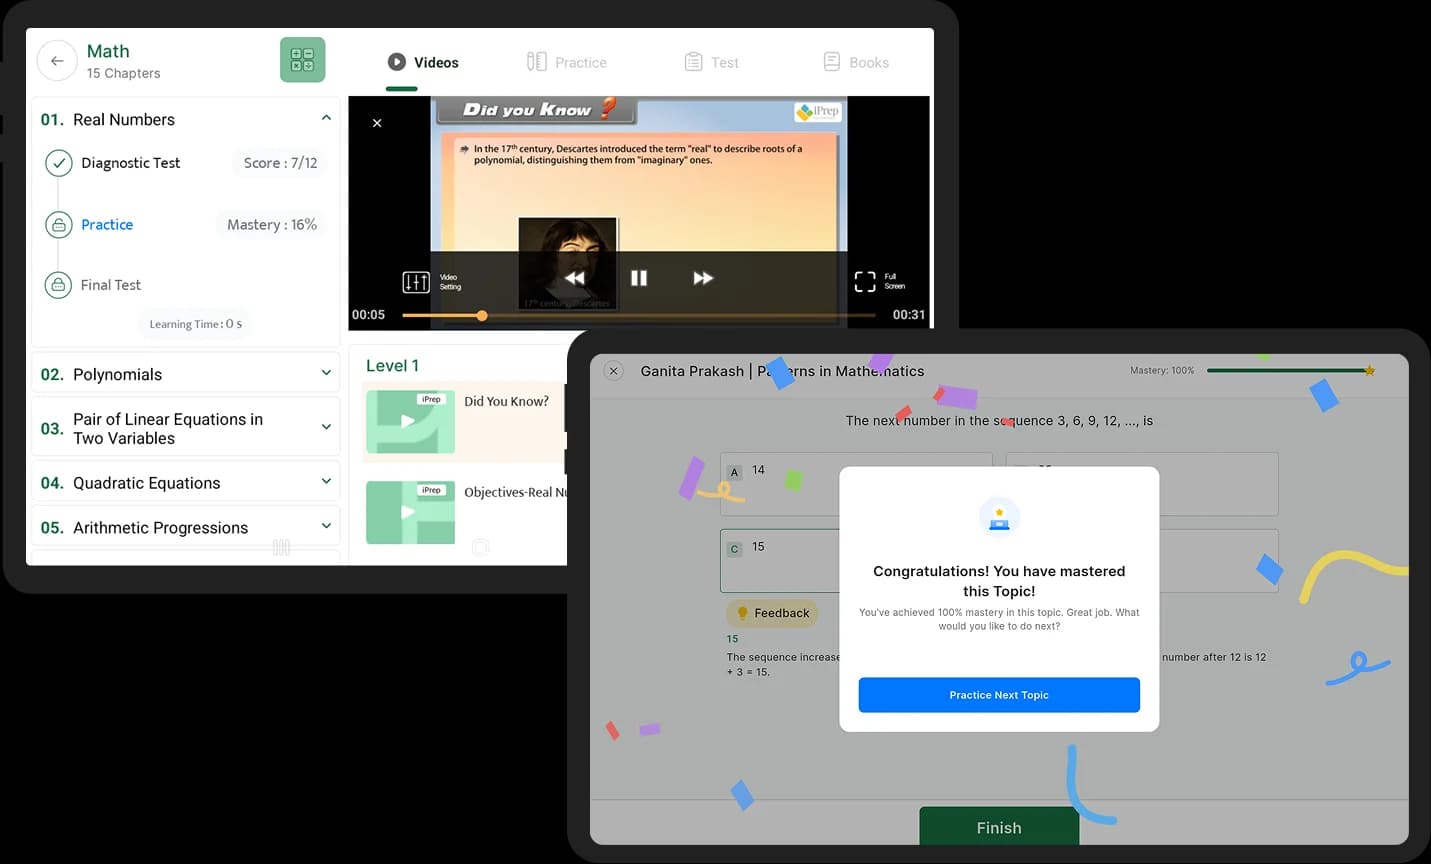The image size is (1431, 864).
Task: Expand the 02. Polynomials chapter
Action: coord(326,373)
